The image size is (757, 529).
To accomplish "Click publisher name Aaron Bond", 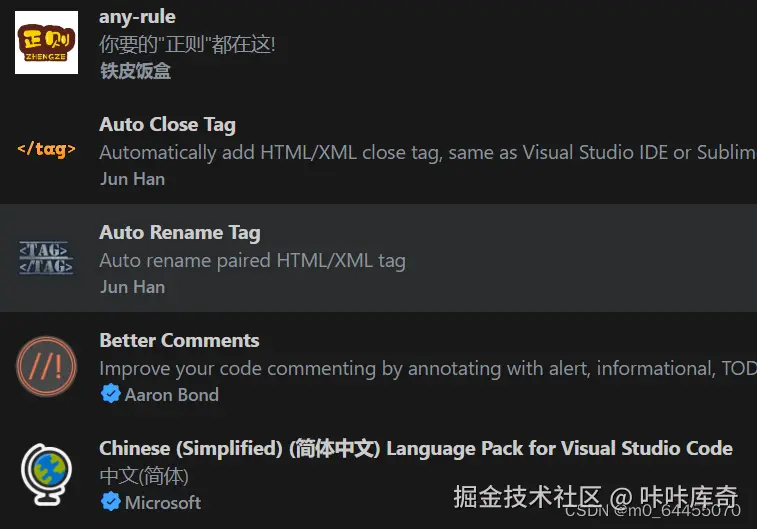I will (171, 394).
